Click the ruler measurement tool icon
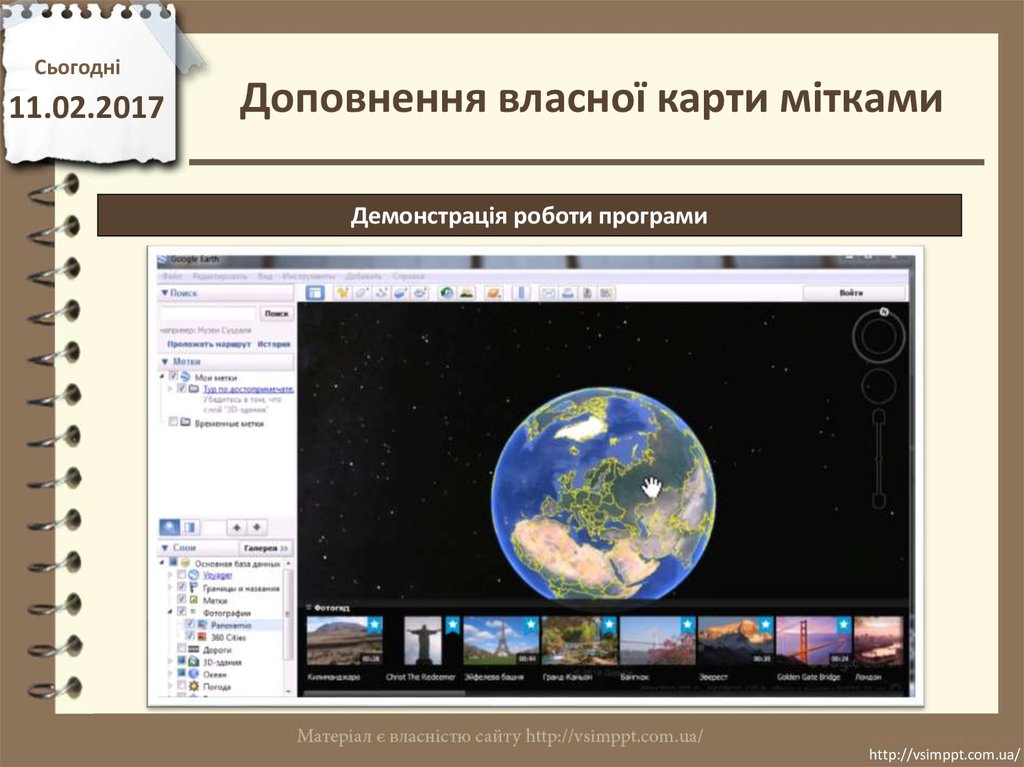This screenshot has height=767, width=1024. 519,293
